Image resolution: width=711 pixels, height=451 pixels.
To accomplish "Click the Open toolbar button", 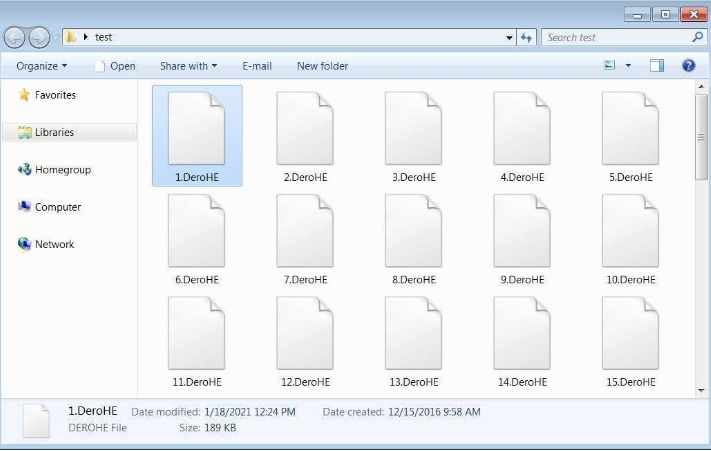I will 115,66.
